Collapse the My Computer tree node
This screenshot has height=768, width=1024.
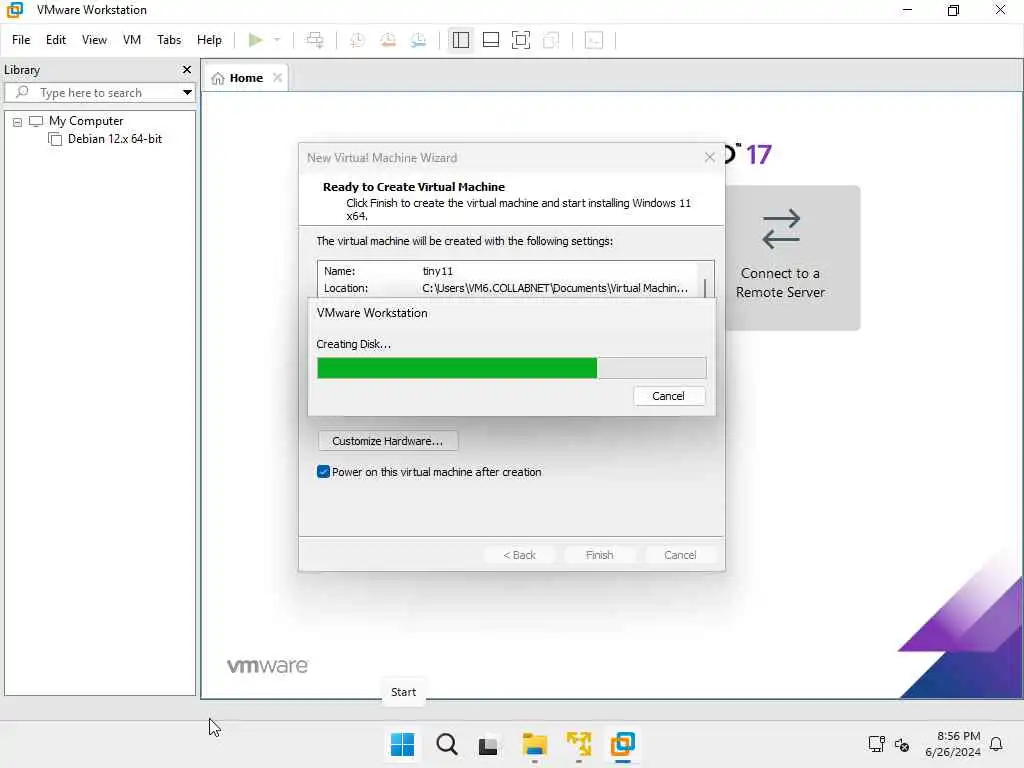[x=18, y=121]
